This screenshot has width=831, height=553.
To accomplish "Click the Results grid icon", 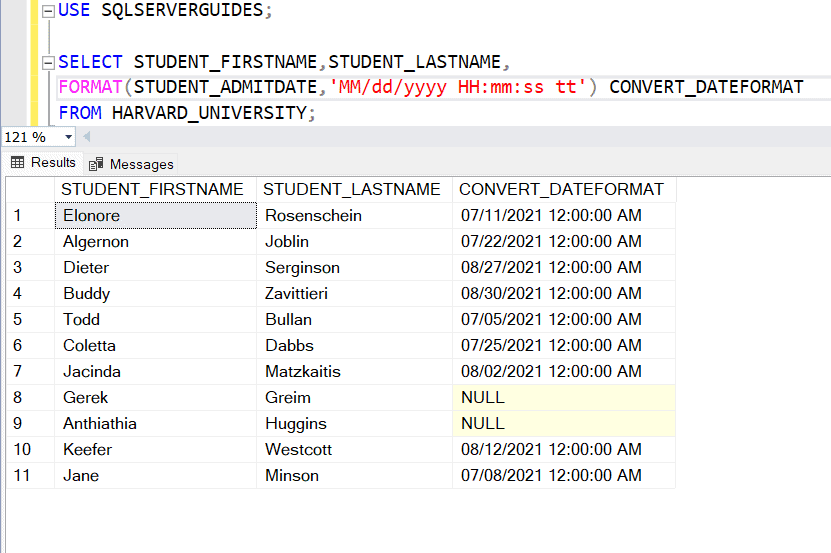I will click(x=17, y=162).
